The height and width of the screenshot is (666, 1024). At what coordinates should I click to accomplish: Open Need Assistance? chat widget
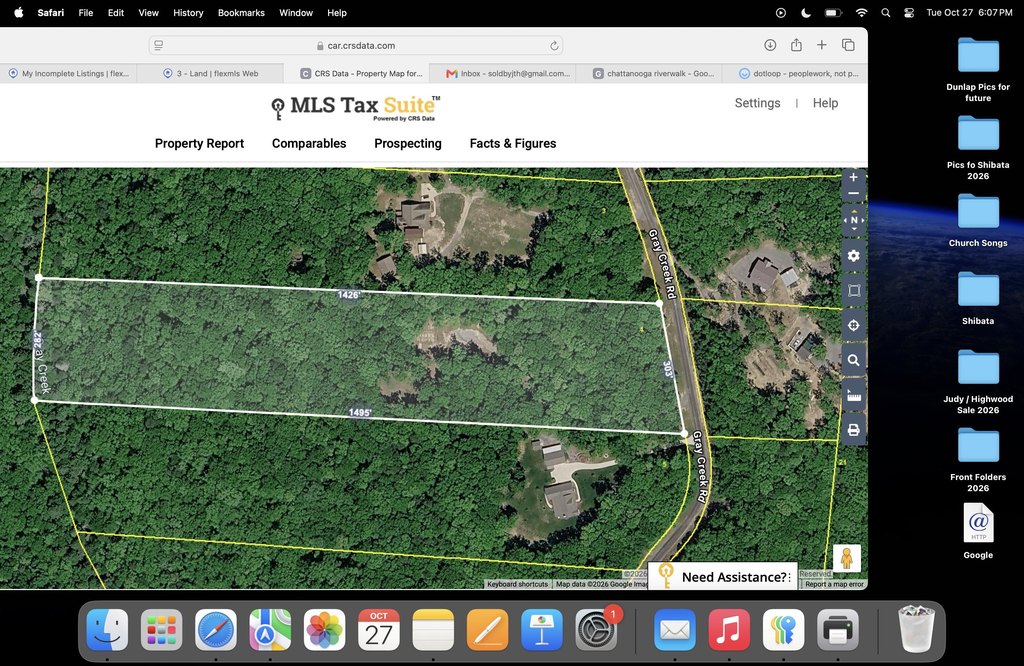pyautogui.click(x=723, y=577)
